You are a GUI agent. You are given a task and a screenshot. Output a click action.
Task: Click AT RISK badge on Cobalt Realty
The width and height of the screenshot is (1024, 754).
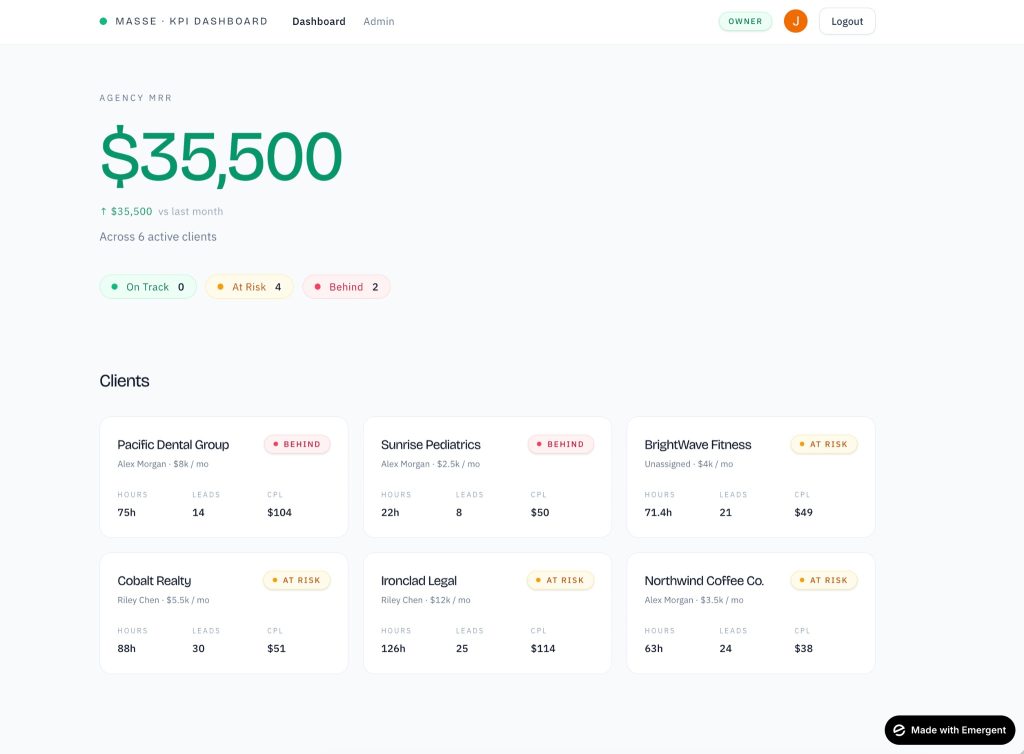click(297, 580)
